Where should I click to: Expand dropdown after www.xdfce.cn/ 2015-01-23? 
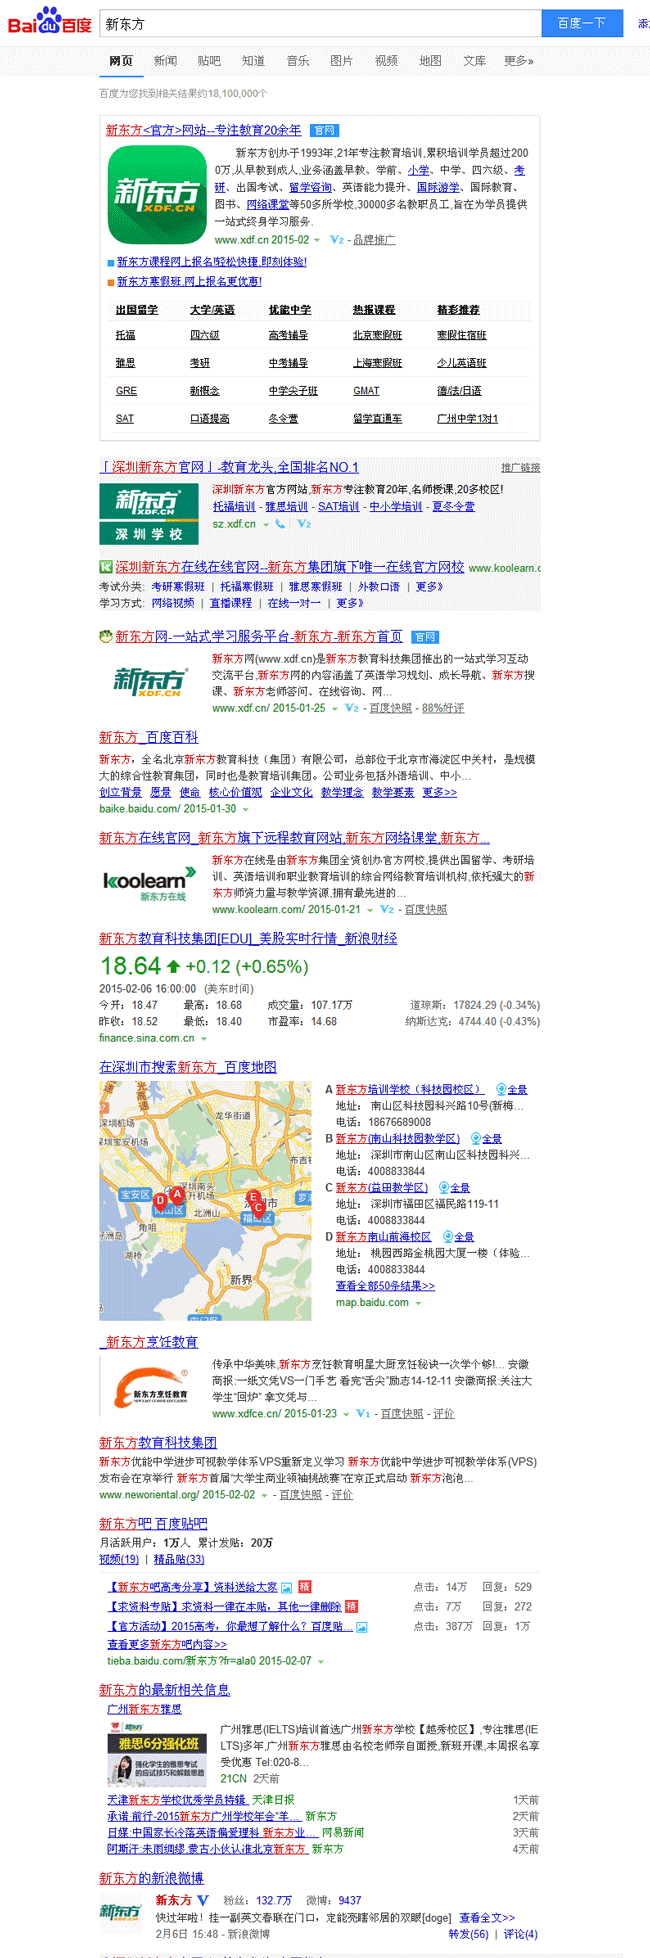[x=345, y=1414]
